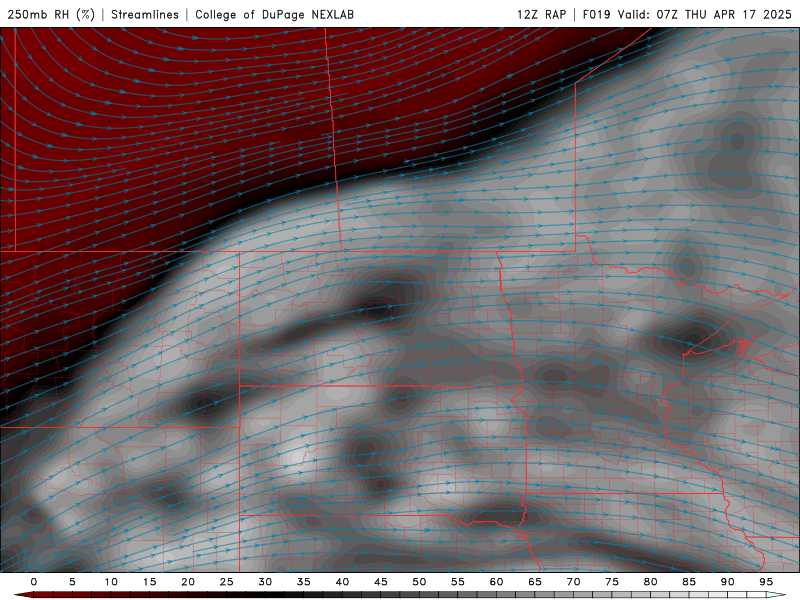Click the colorbar label '30'
Viewport: 800px width, 600px height.
(265, 582)
